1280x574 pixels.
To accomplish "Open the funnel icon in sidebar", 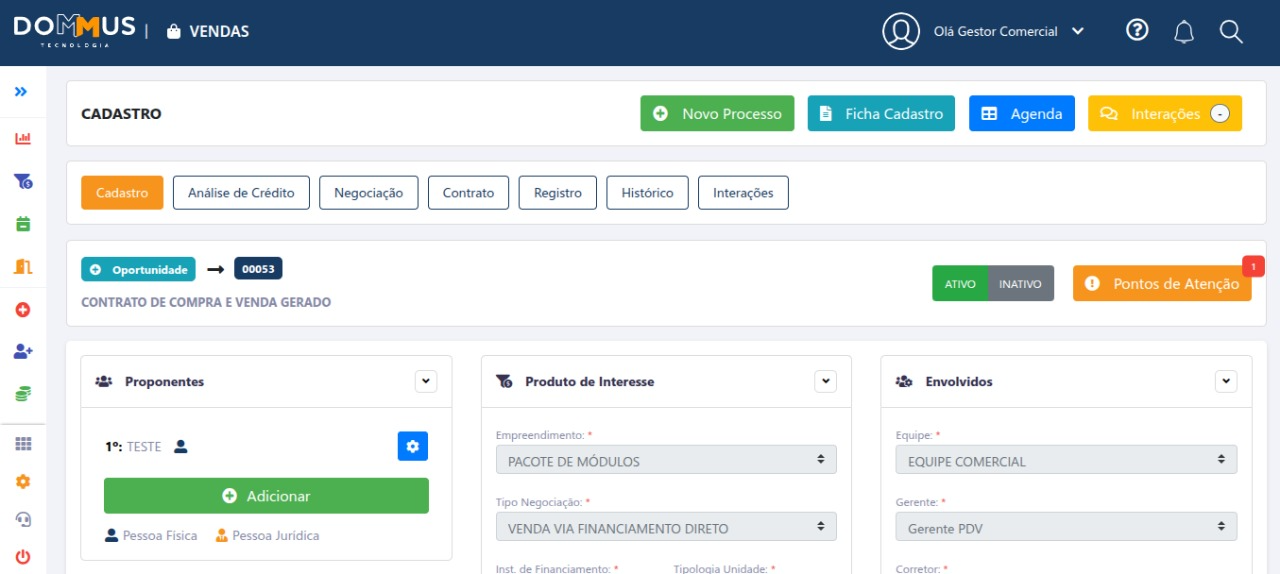I will tap(23, 181).
